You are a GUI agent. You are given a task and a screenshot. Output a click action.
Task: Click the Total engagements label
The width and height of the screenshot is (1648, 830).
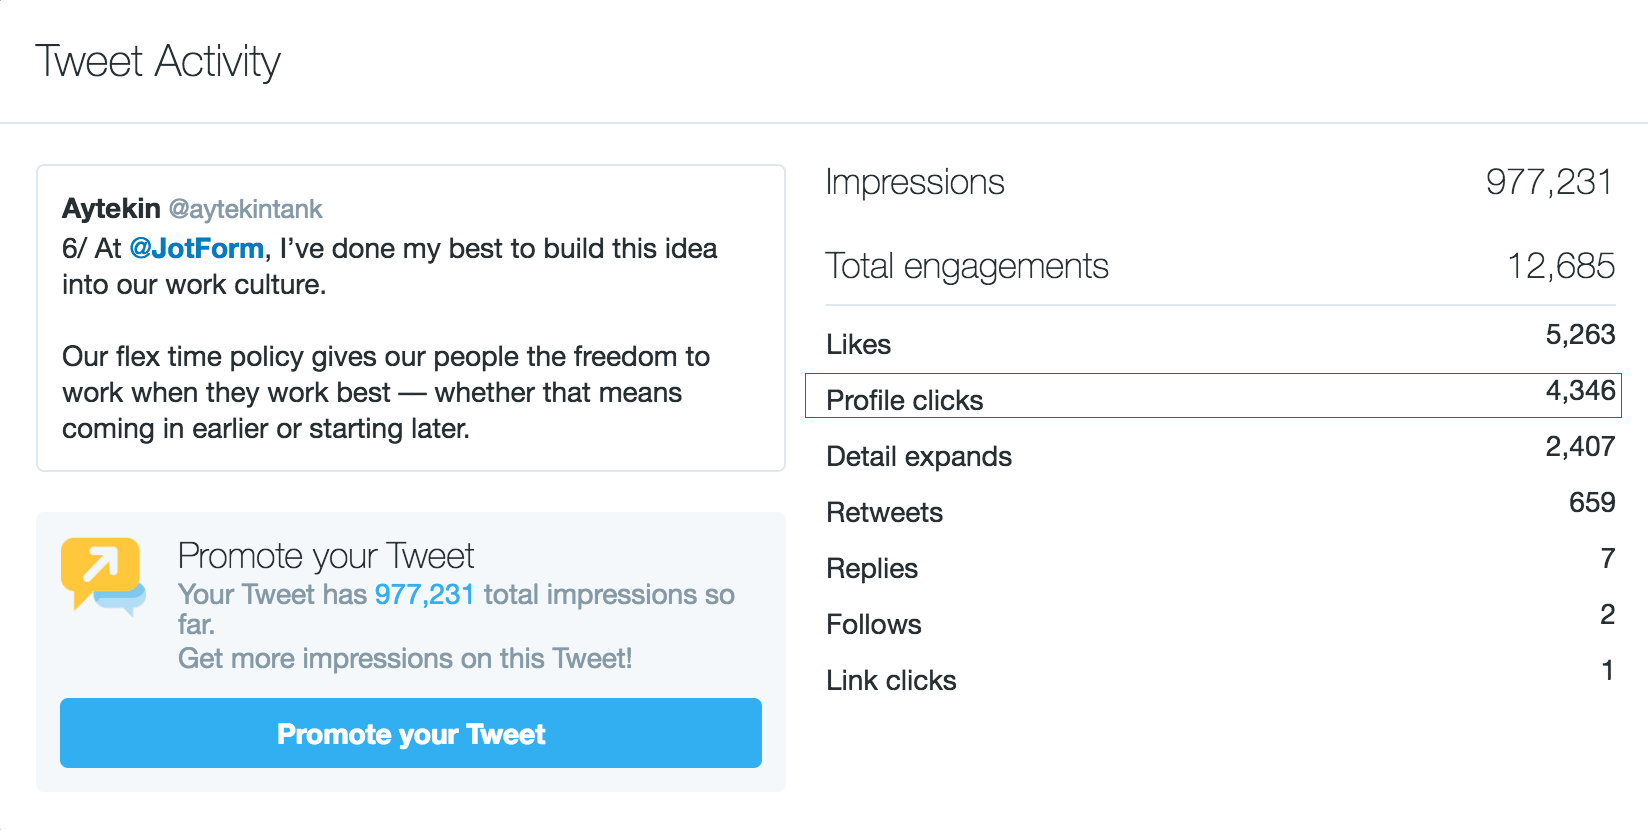966,266
